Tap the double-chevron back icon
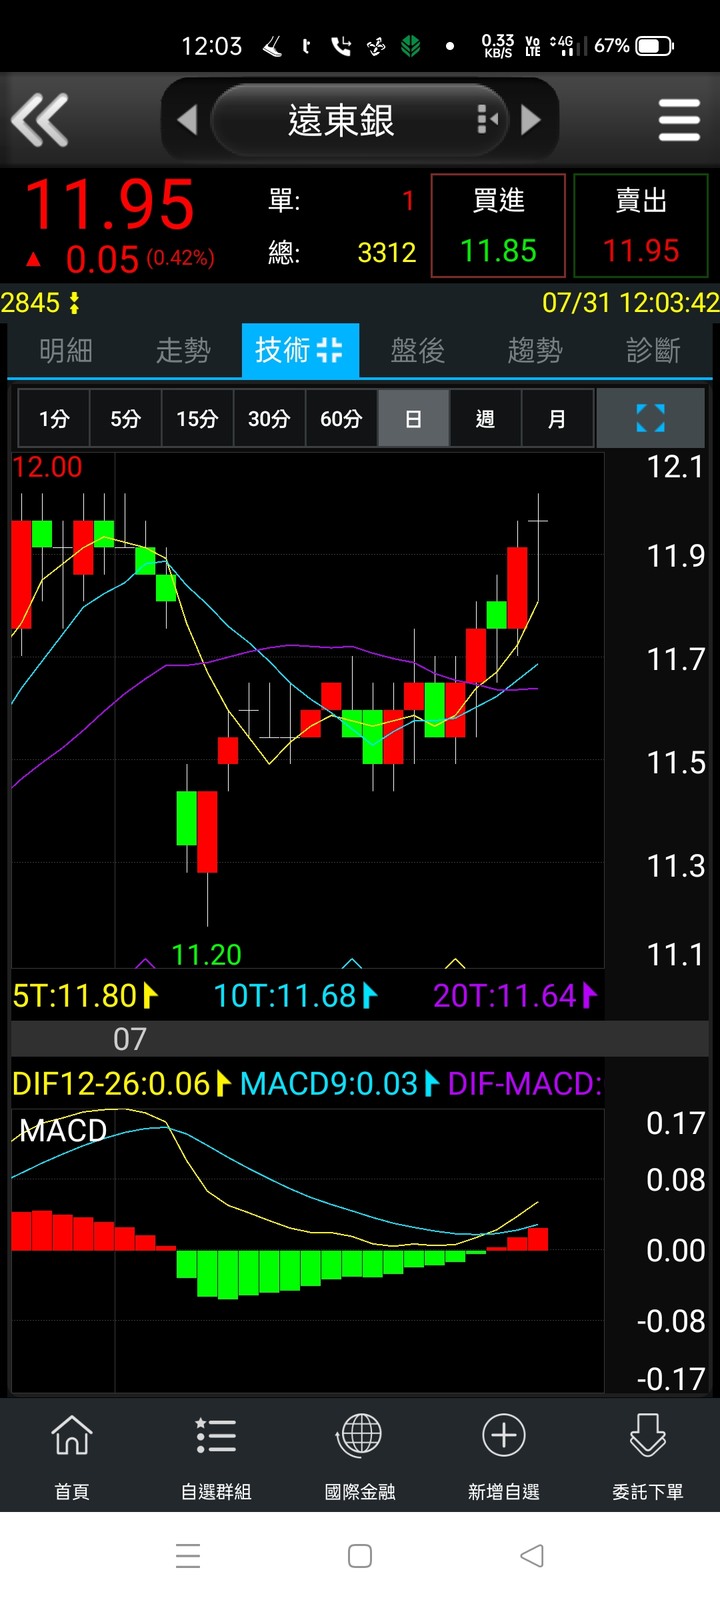 (40, 120)
